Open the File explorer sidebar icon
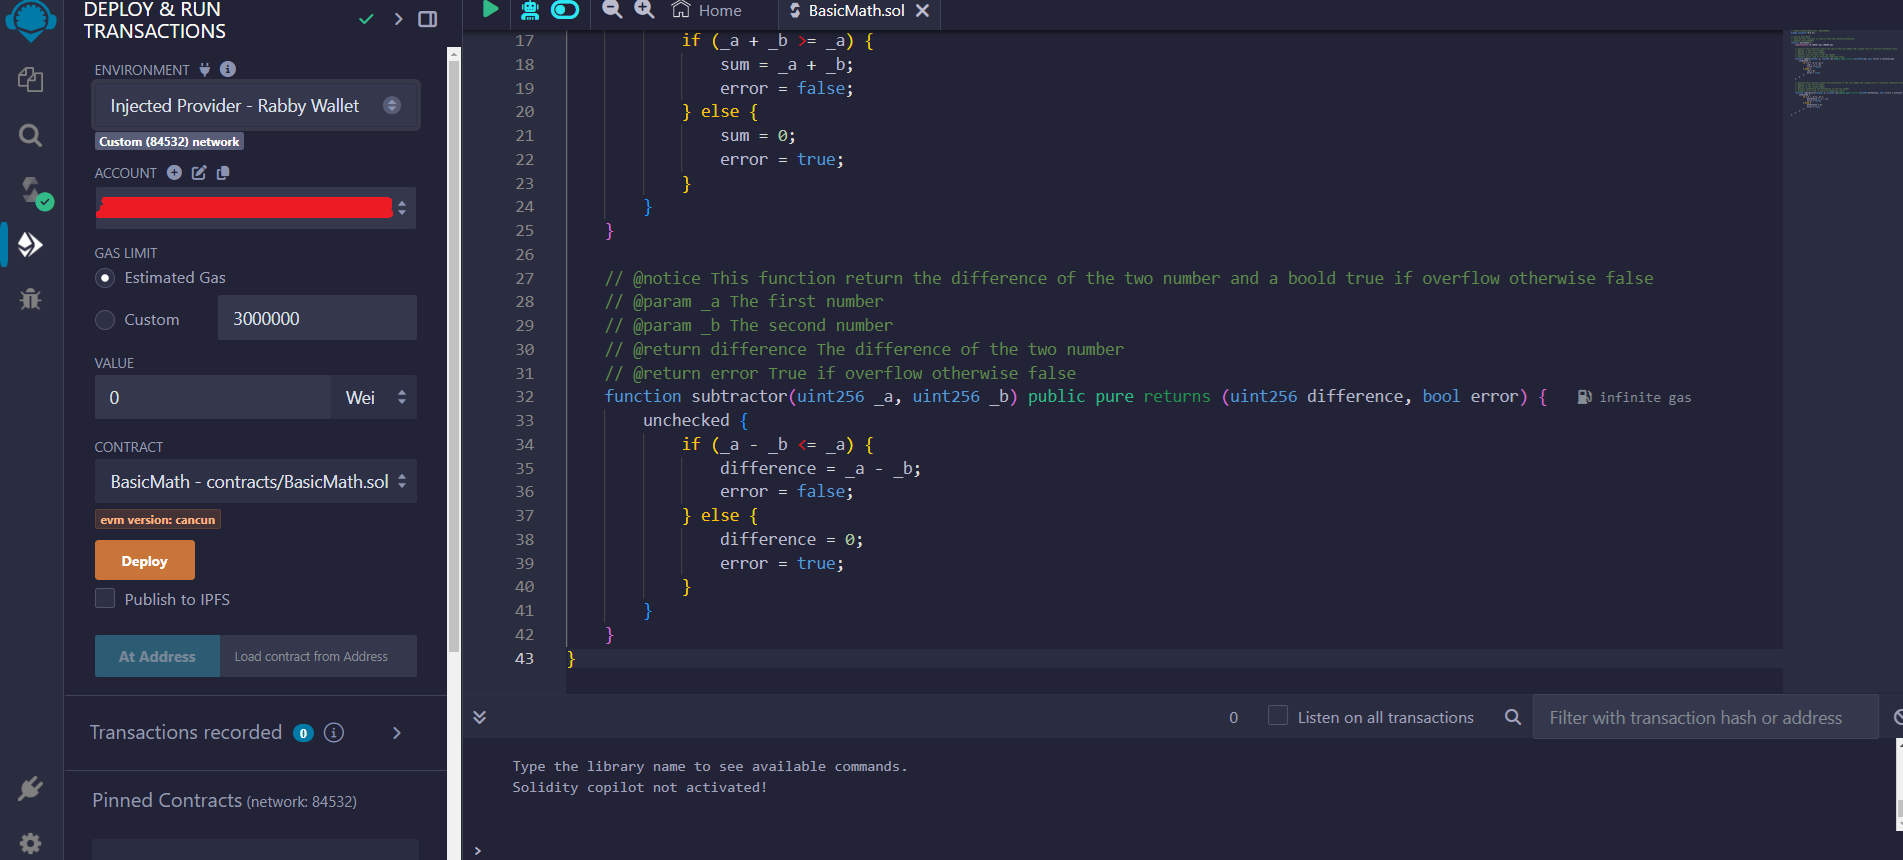The height and width of the screenshot is (860, 1903). [x=30, y=80]
